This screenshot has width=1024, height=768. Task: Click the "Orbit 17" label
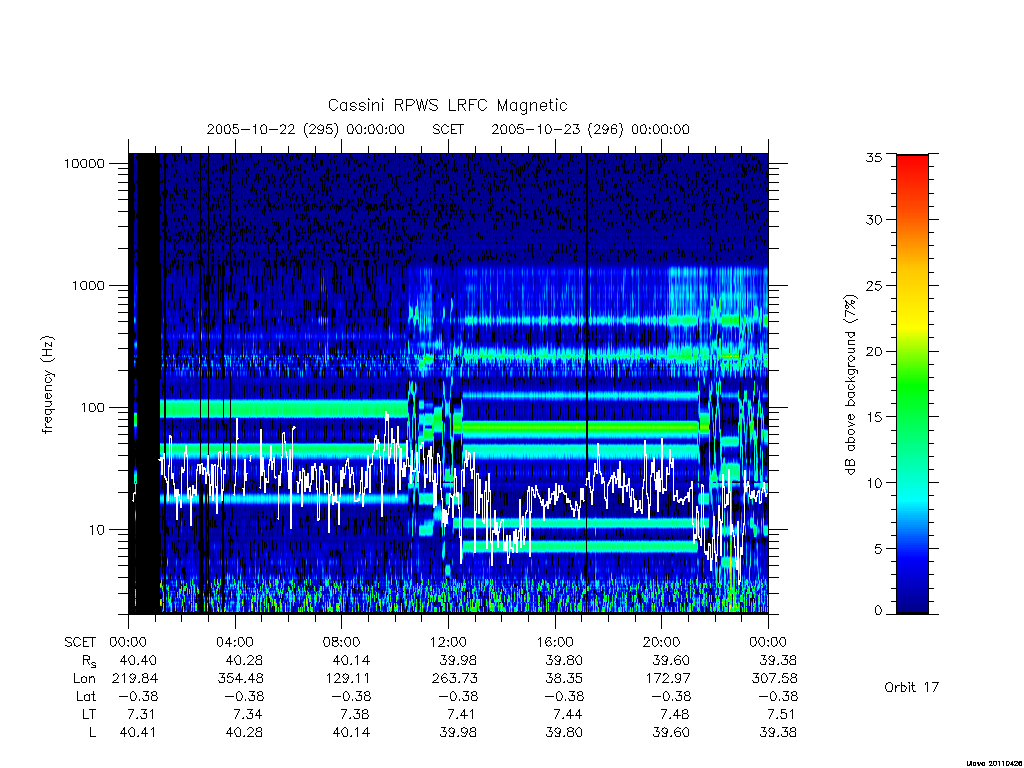coord(911,687)
